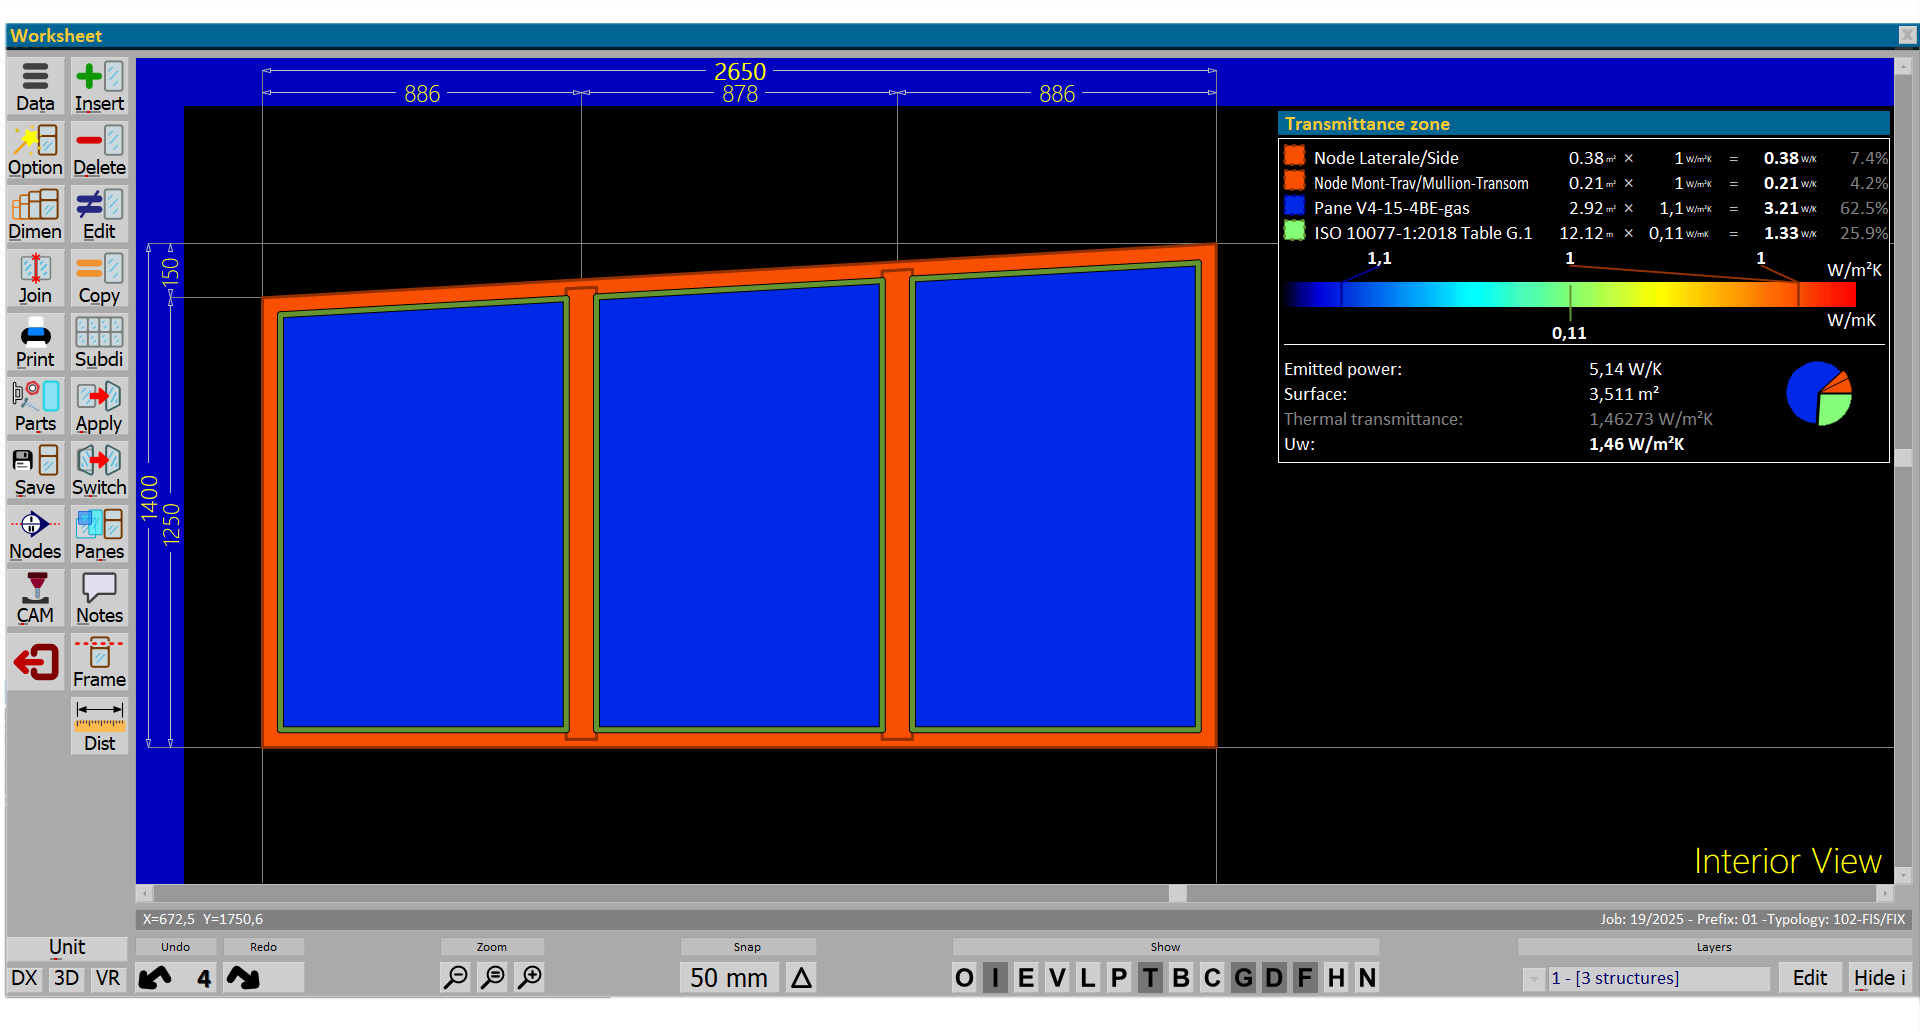Image resolution: width=1920 pixels, height=1032 pixels.
Task: Switch to VR view mode
Action: [x=108, y=977]
